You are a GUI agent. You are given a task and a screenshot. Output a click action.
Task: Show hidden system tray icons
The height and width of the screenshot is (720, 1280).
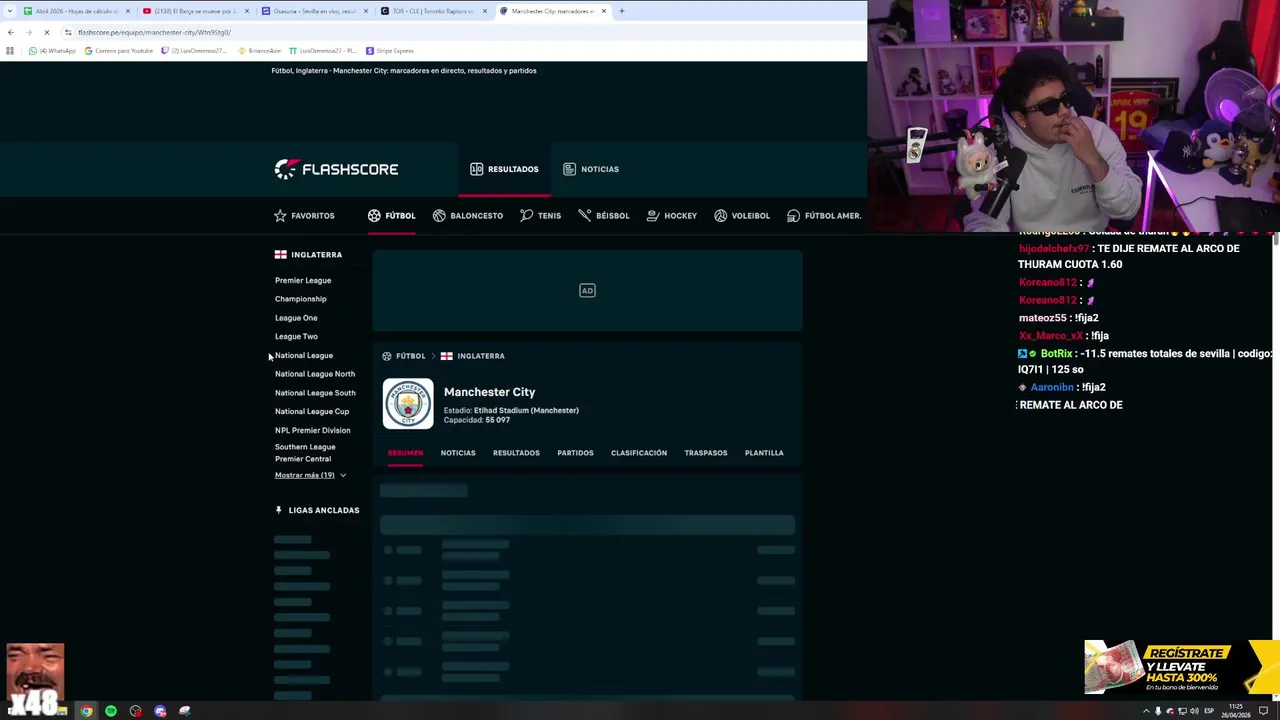pos(1146,711)
